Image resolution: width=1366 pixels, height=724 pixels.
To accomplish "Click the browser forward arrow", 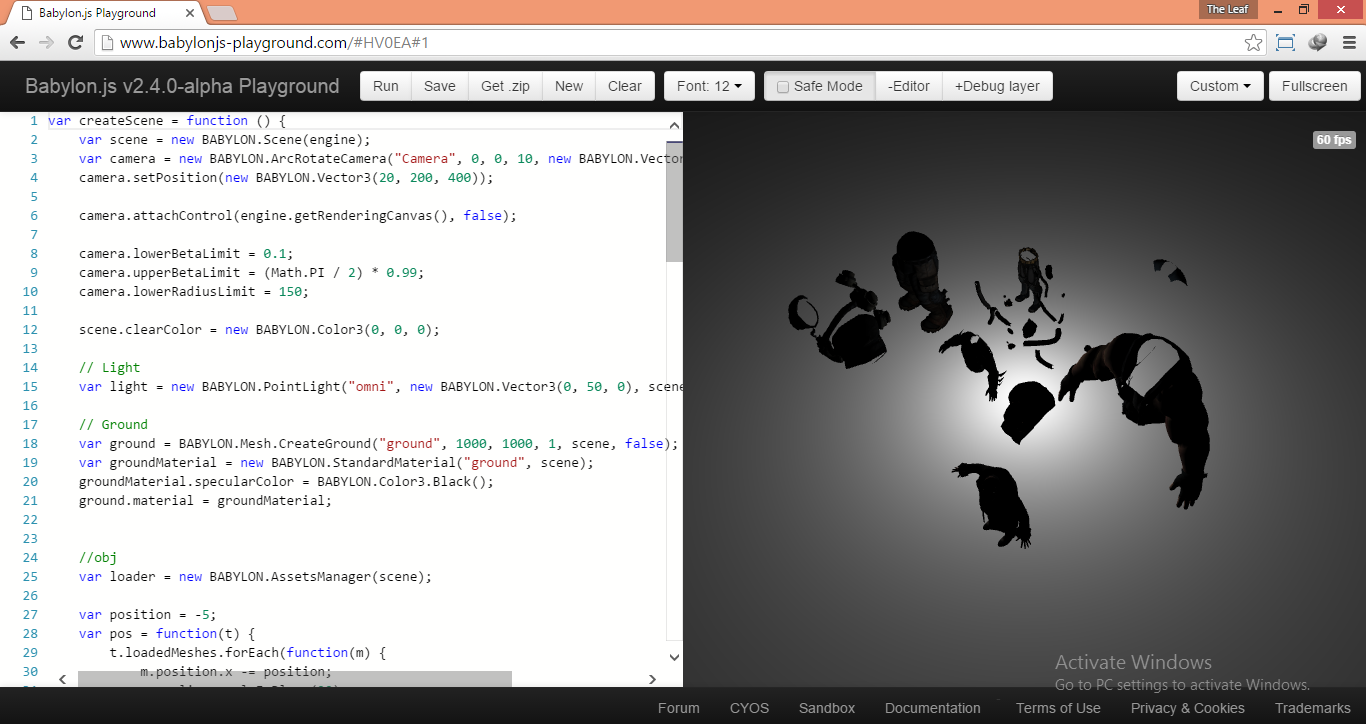I will [x=46, y=42].
